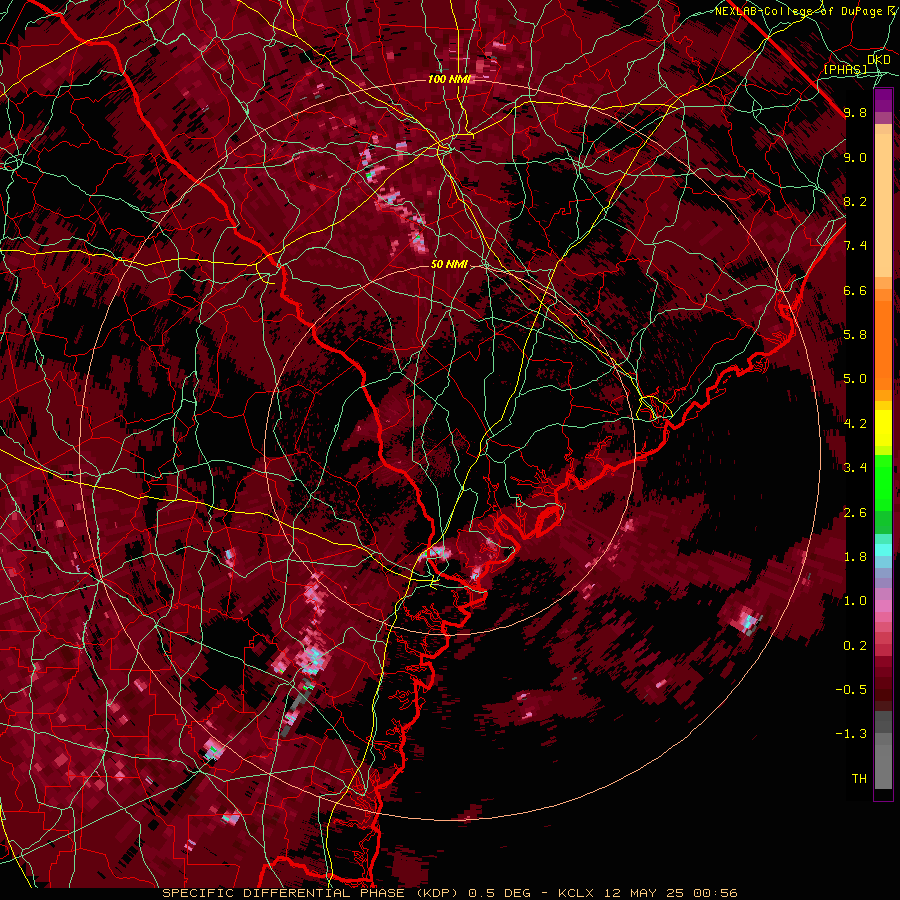Click the purple top segment of the color bar

tap(883, 100)
